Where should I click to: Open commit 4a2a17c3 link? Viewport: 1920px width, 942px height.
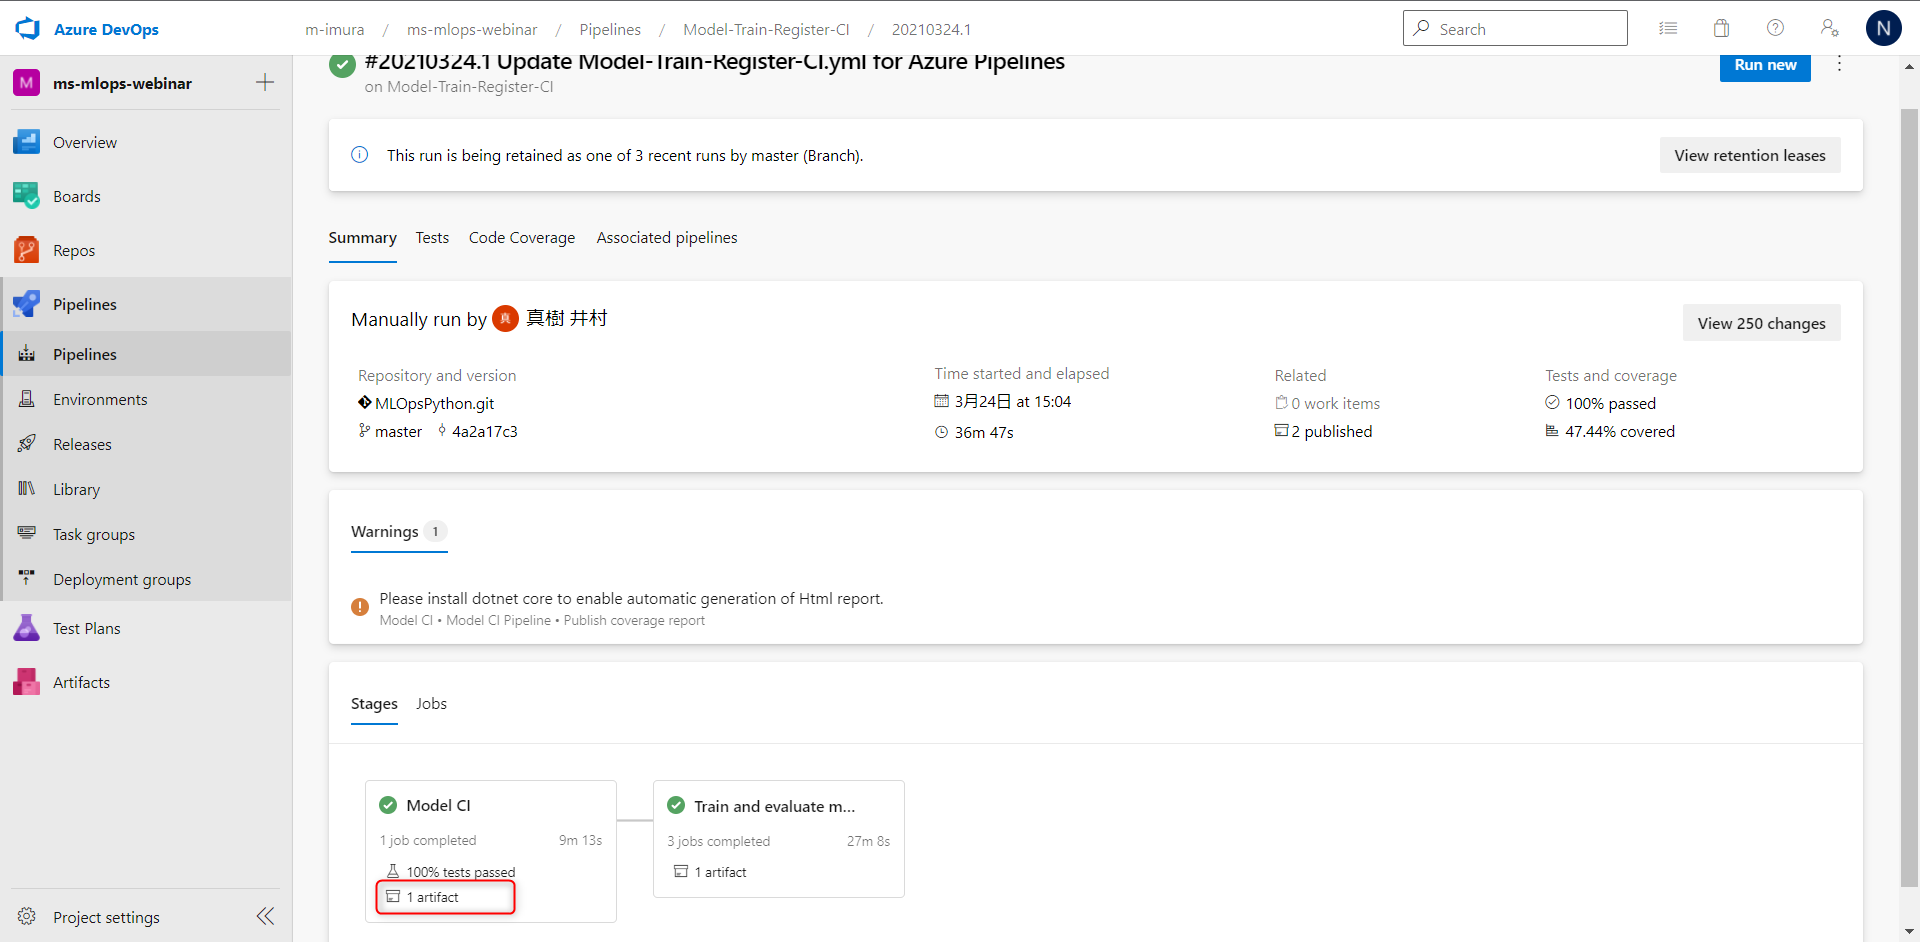tap(484, 431)
